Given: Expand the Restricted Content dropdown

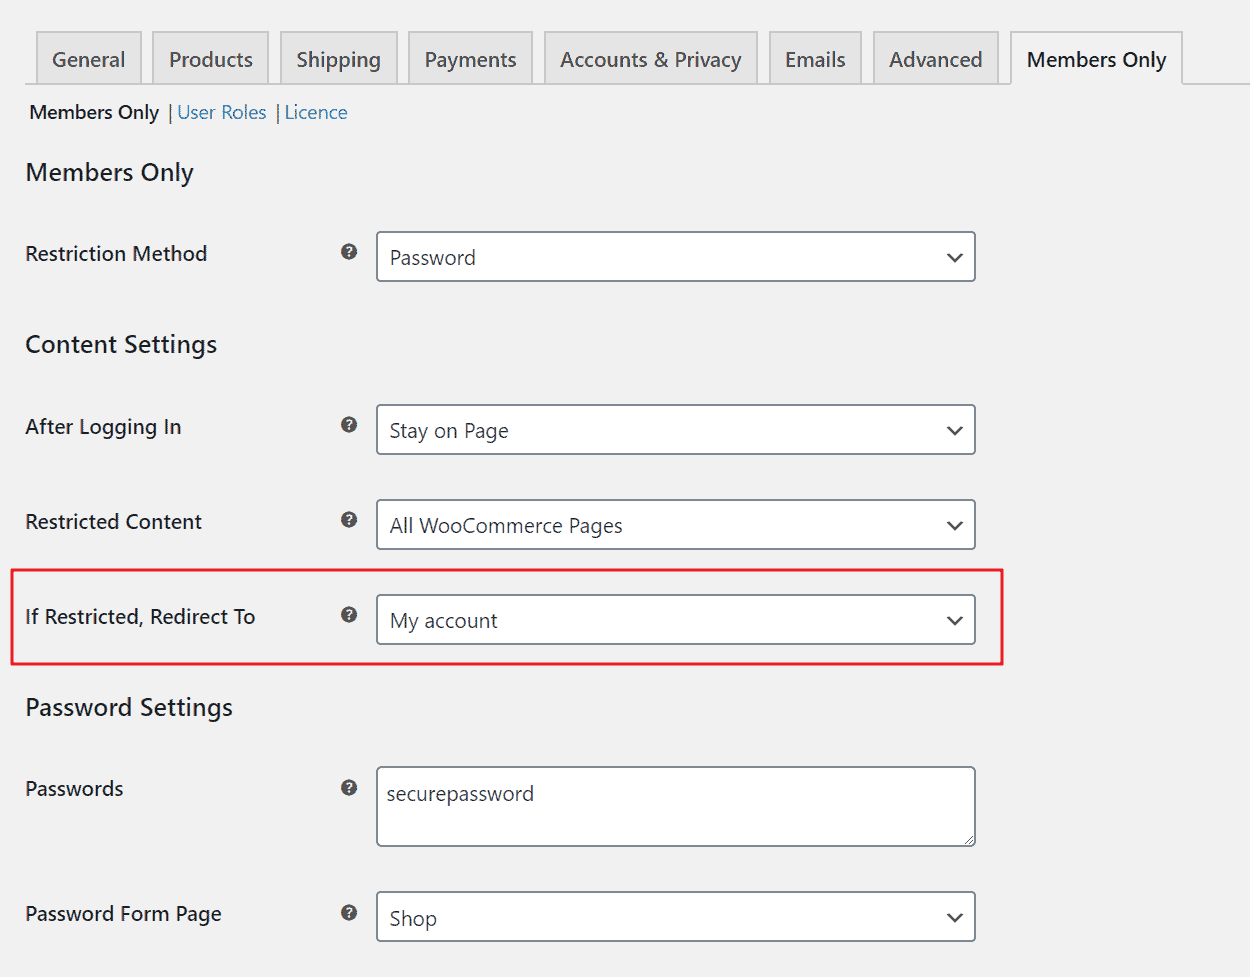Looking at the screenshot, I should [676, 525].
